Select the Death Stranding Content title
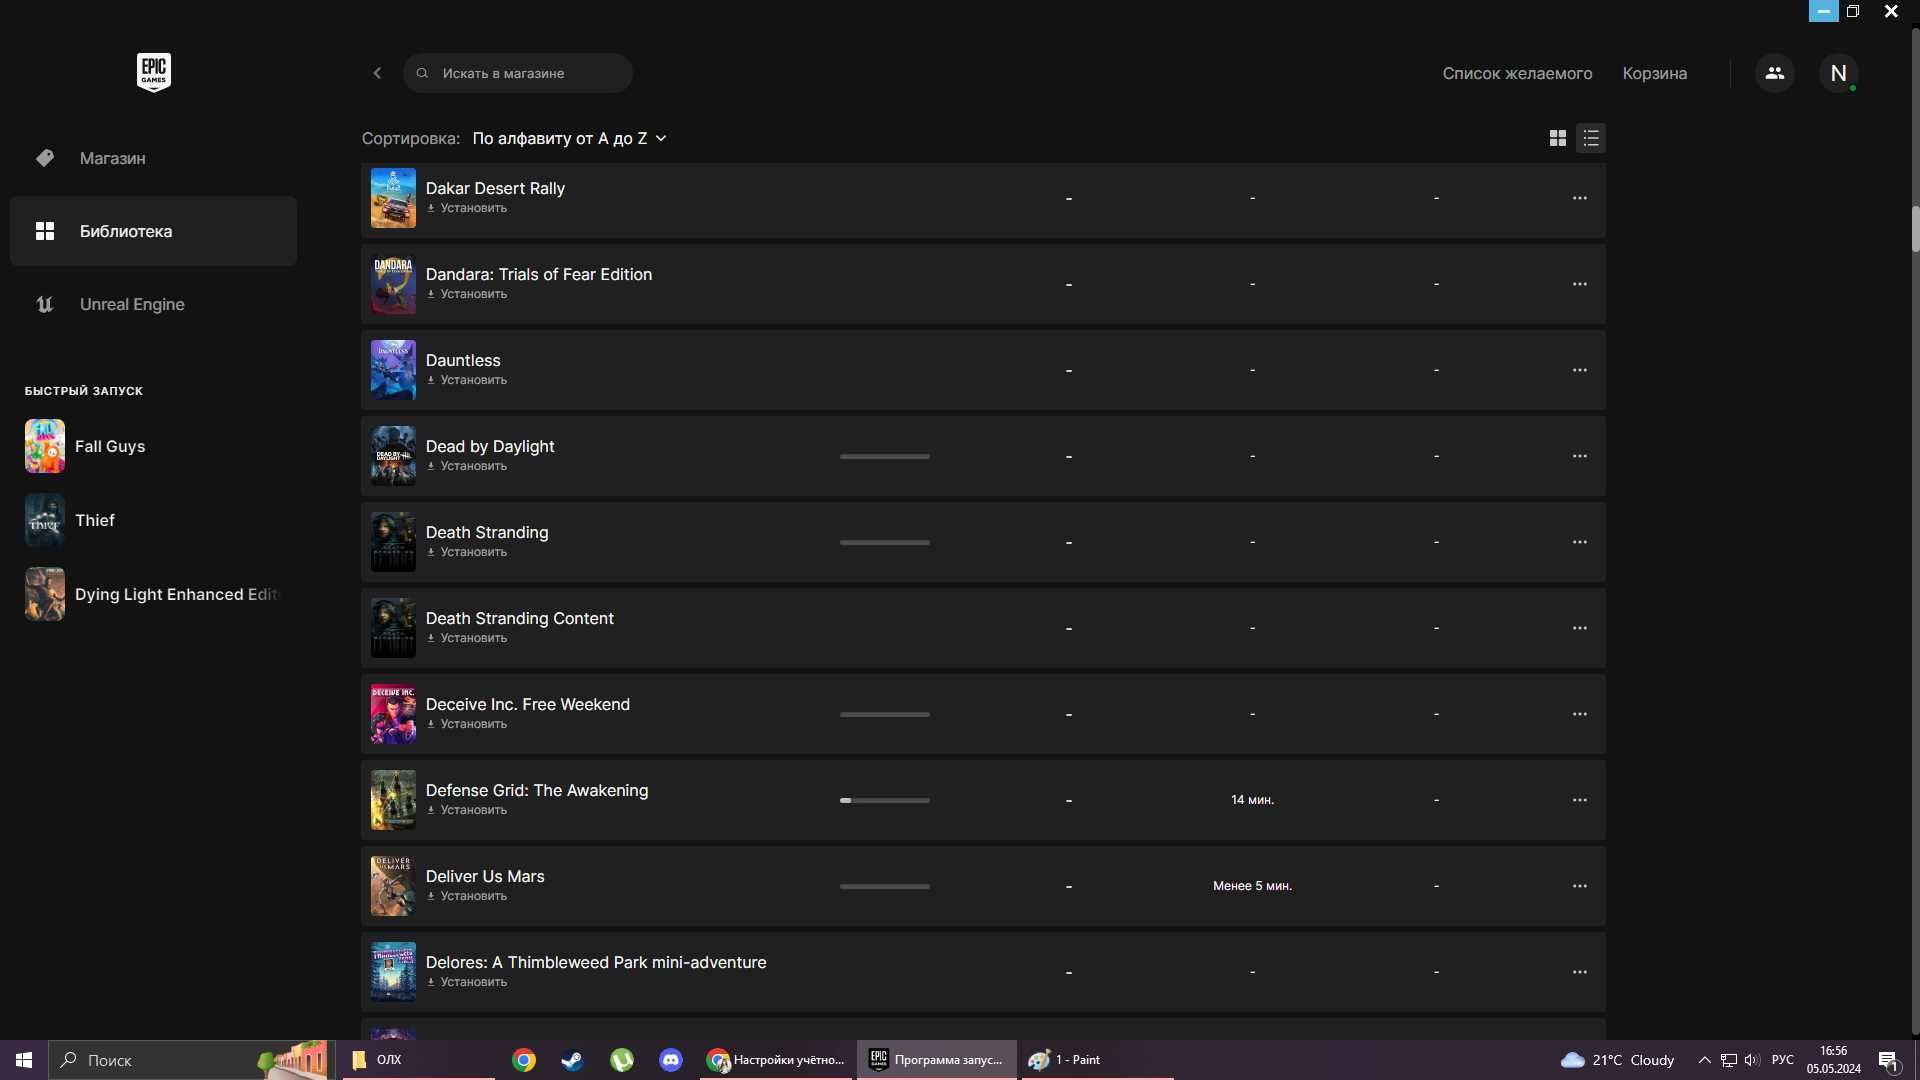The height and width of the screenshot is (1080, 1920). pyautogui.click(x=520, y=618)
